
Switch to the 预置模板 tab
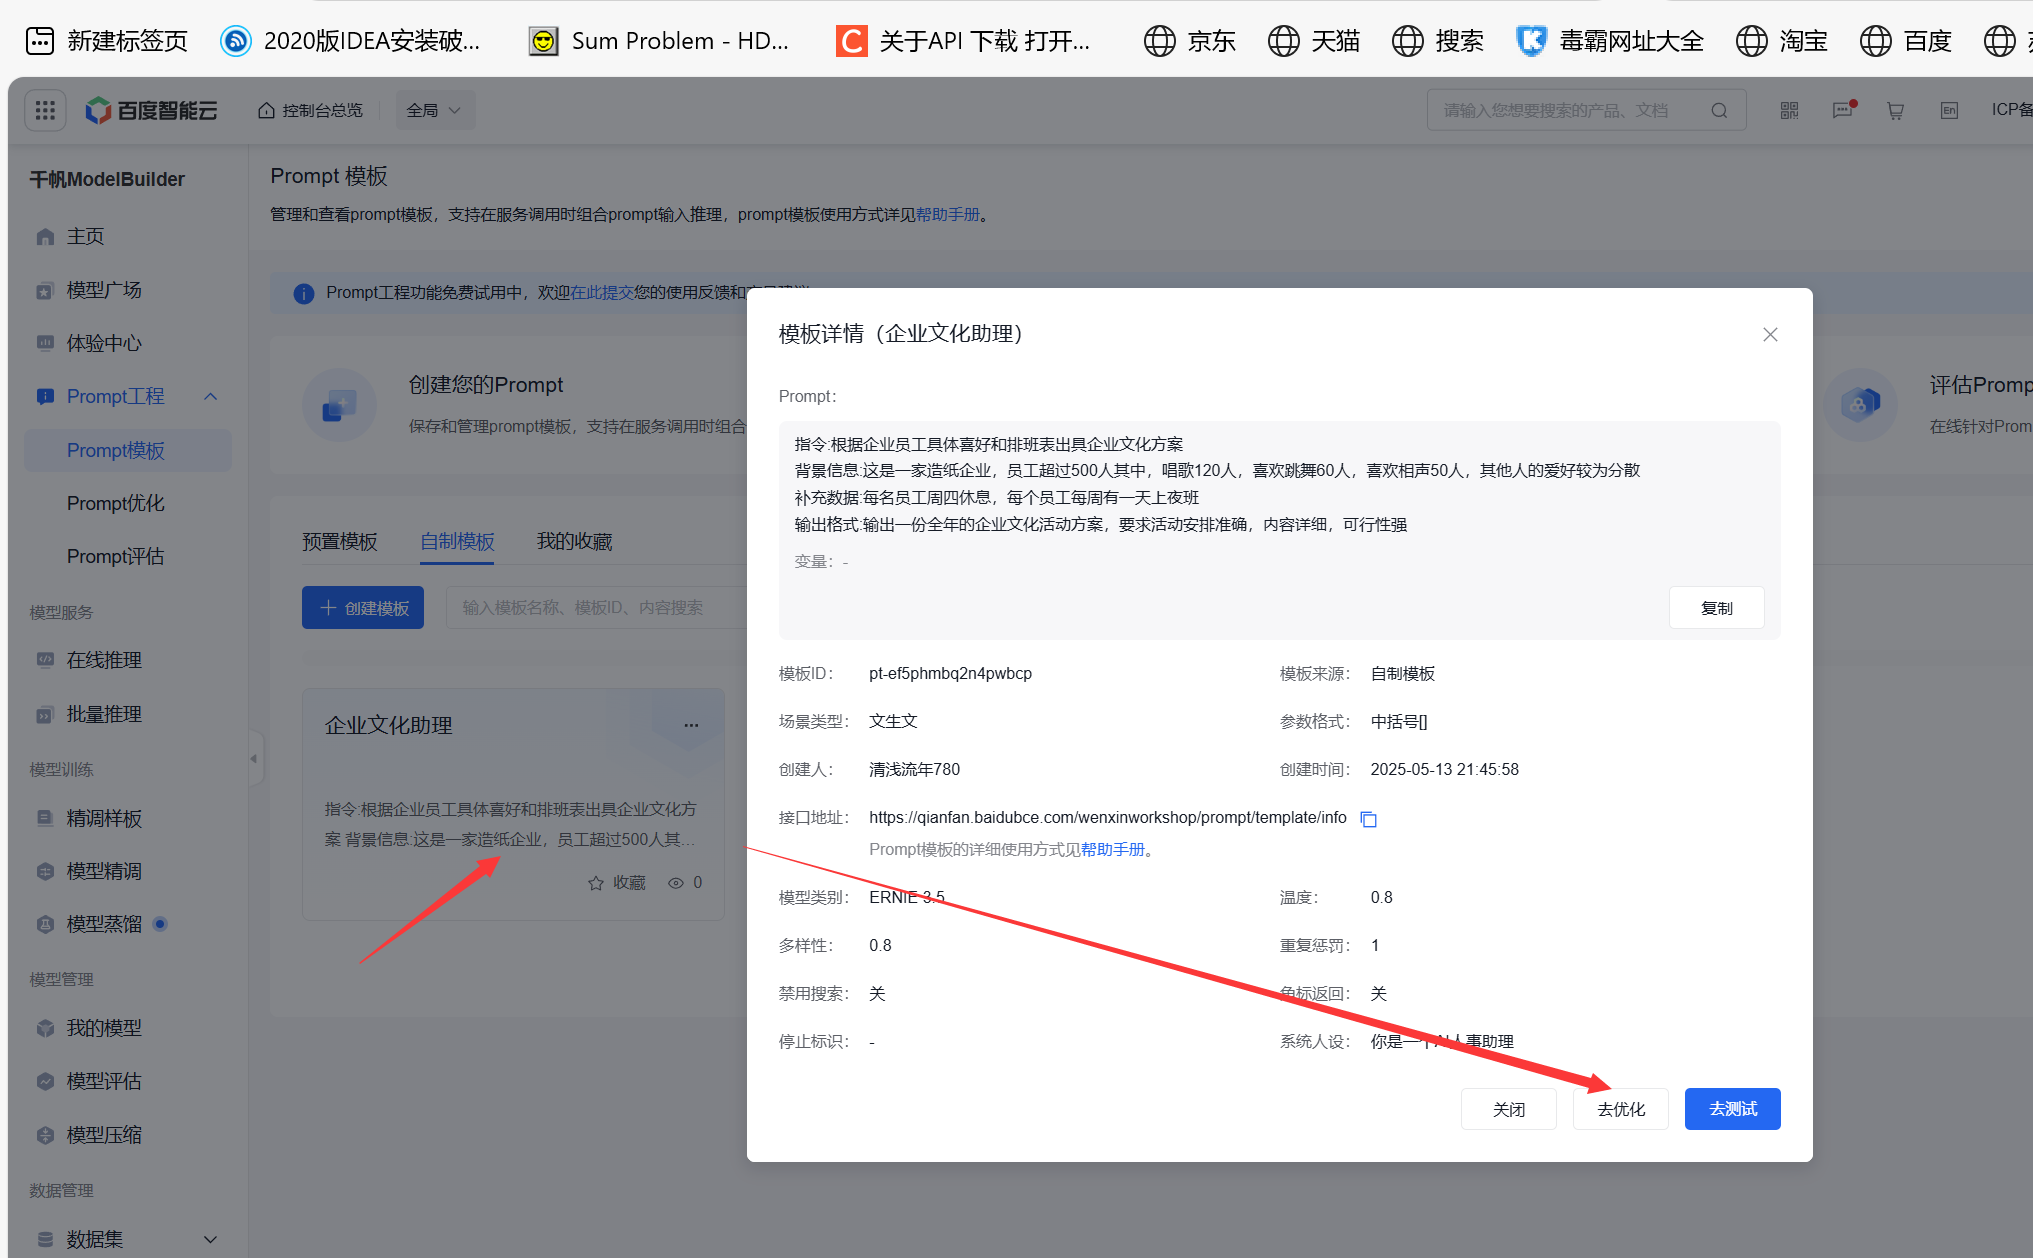coord(340,541)
